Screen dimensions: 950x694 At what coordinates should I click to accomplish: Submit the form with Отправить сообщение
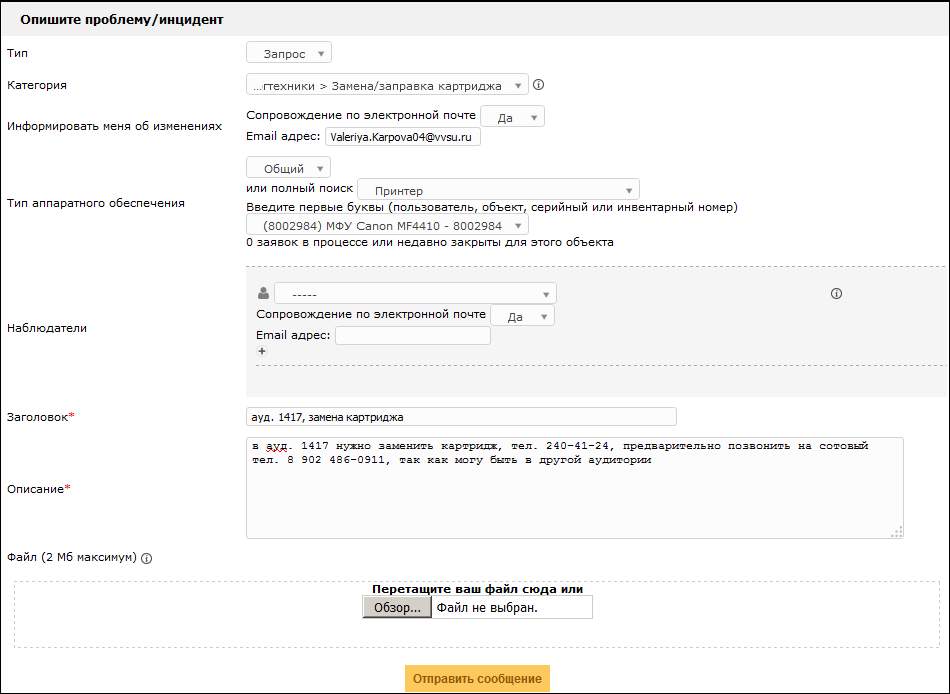point(477,678)
